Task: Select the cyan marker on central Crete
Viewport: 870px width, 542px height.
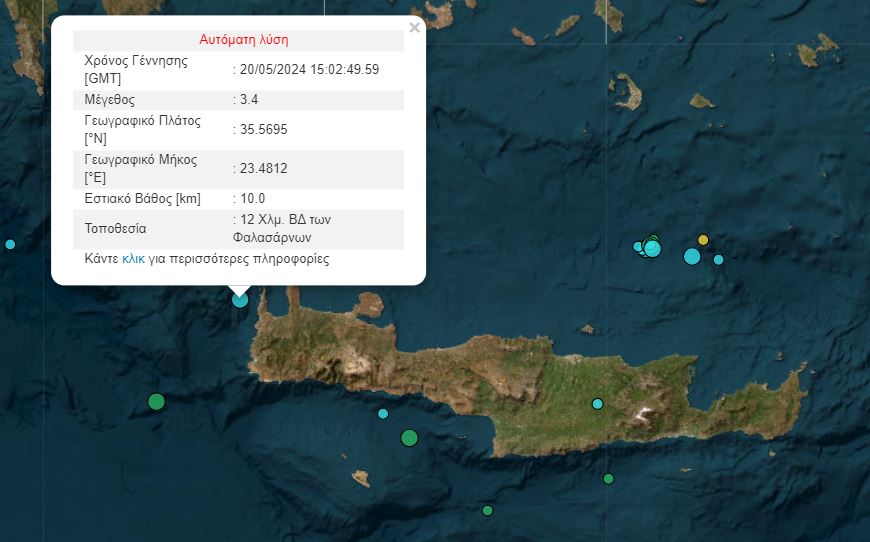Action: 598,404
